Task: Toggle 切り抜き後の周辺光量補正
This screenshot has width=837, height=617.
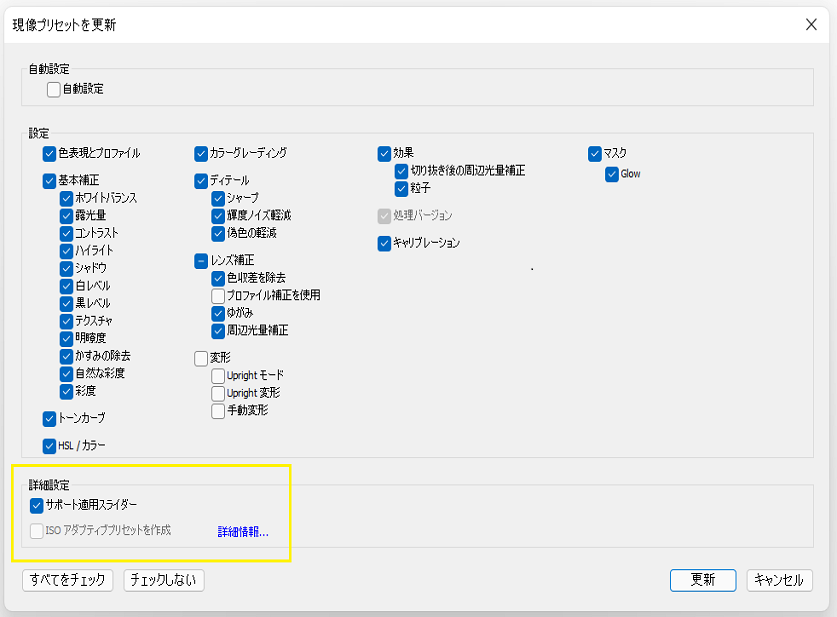Action: (x=401, y=171)
